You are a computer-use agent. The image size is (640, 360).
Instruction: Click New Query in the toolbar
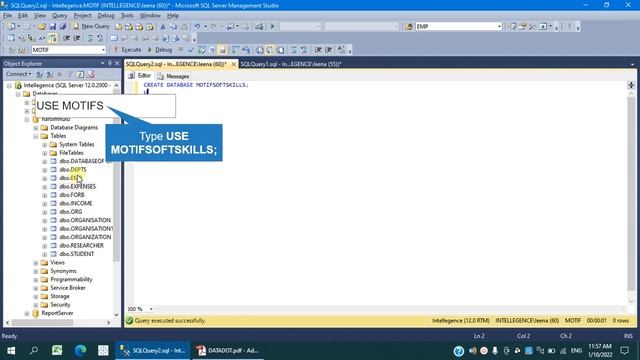[91, 26]
